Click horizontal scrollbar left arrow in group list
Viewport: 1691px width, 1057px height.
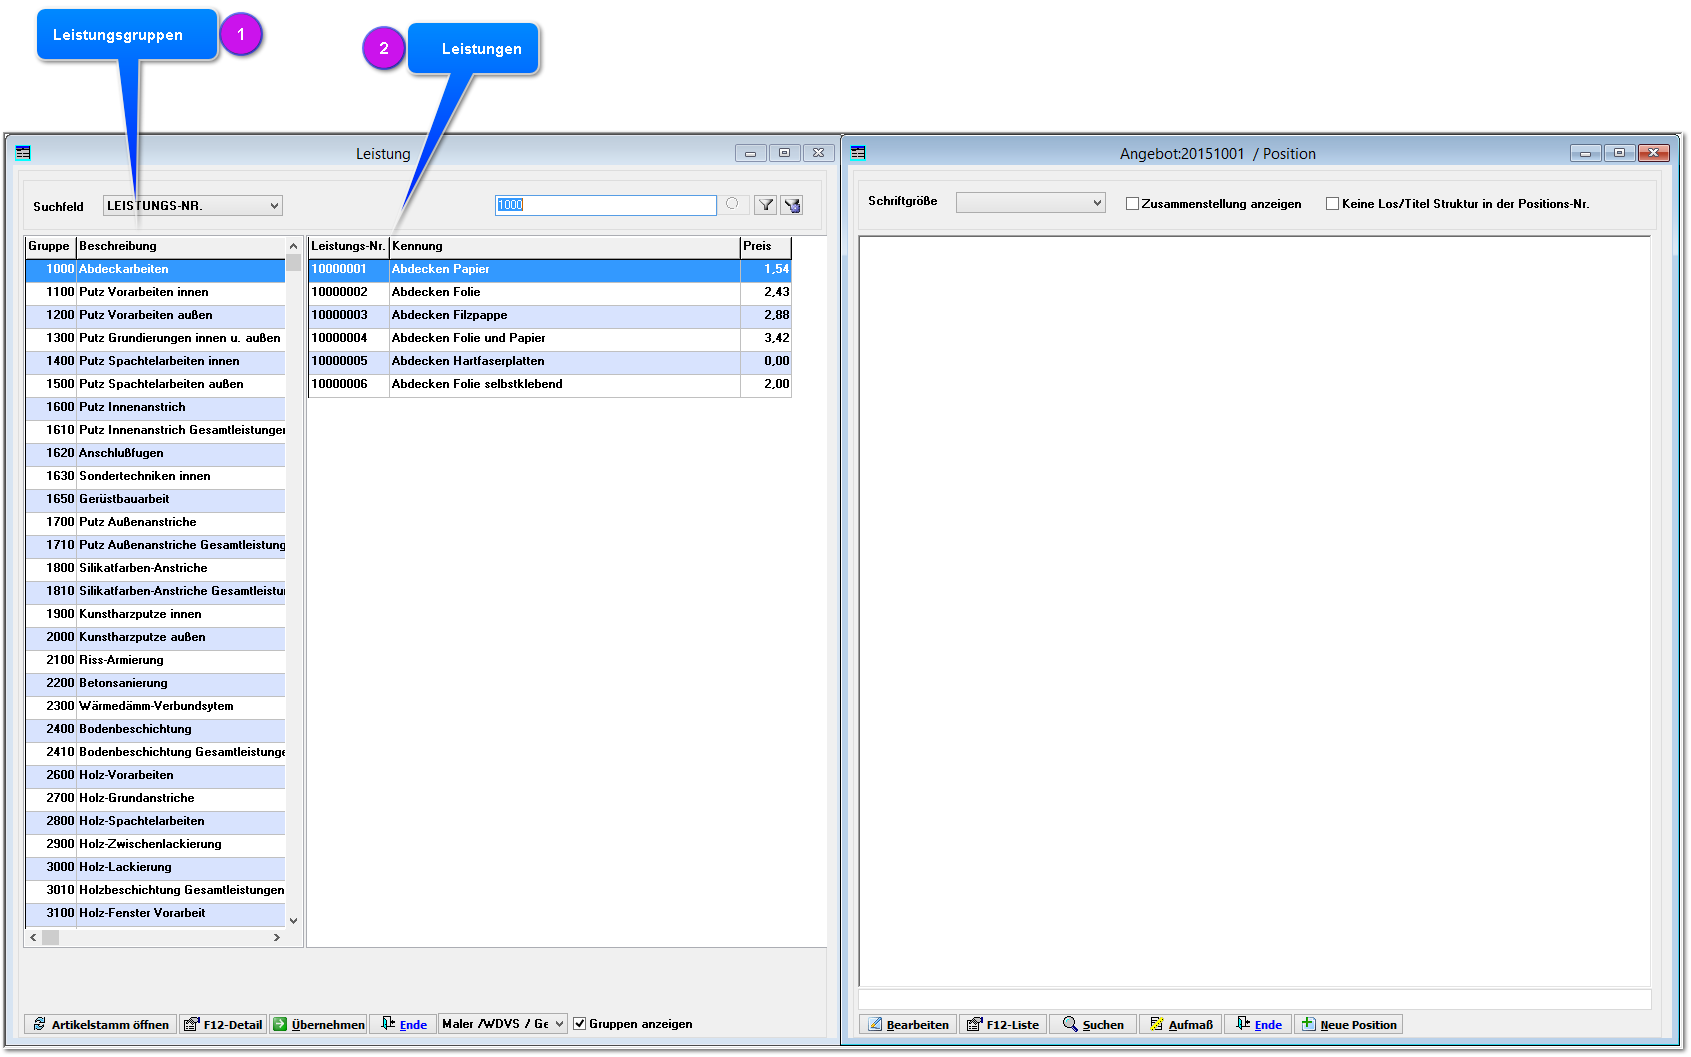tap(33, 938)
